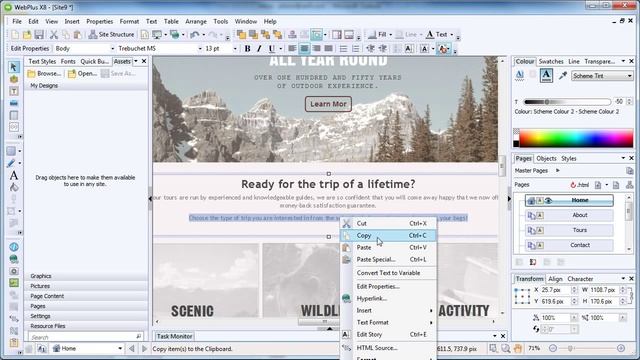This screenshot has height=360, width=640.
Task: Save the site with the floppy disk icon
Action: pyautogui.click(x=39, y=35)
